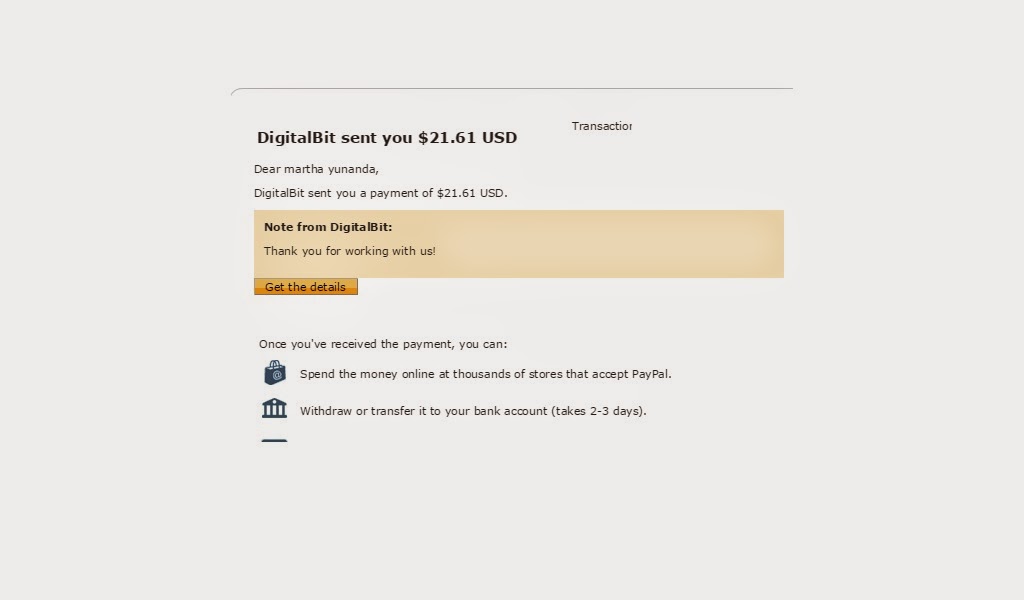Click the bank building columns graphic
1024x600 pixels.
click(274, 411)
